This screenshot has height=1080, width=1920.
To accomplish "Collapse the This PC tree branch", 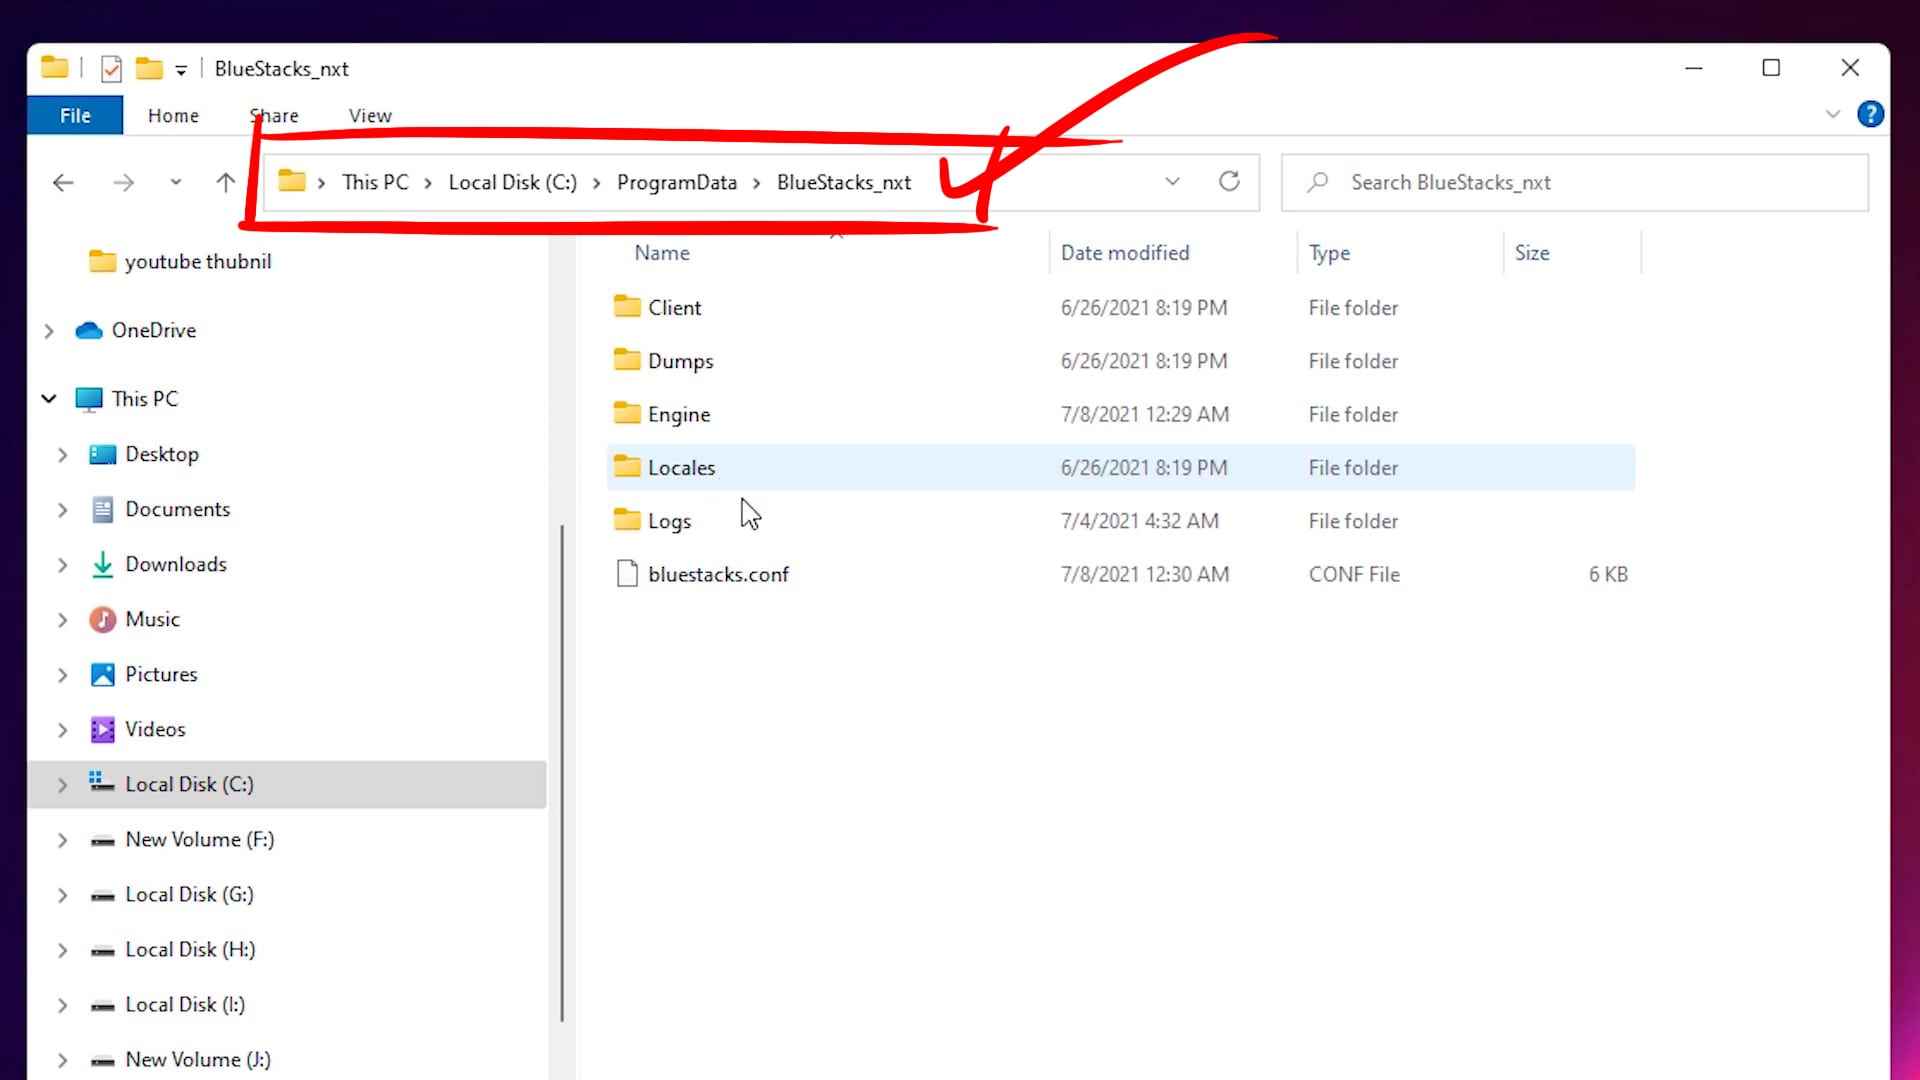I will [x=49, y=398].
